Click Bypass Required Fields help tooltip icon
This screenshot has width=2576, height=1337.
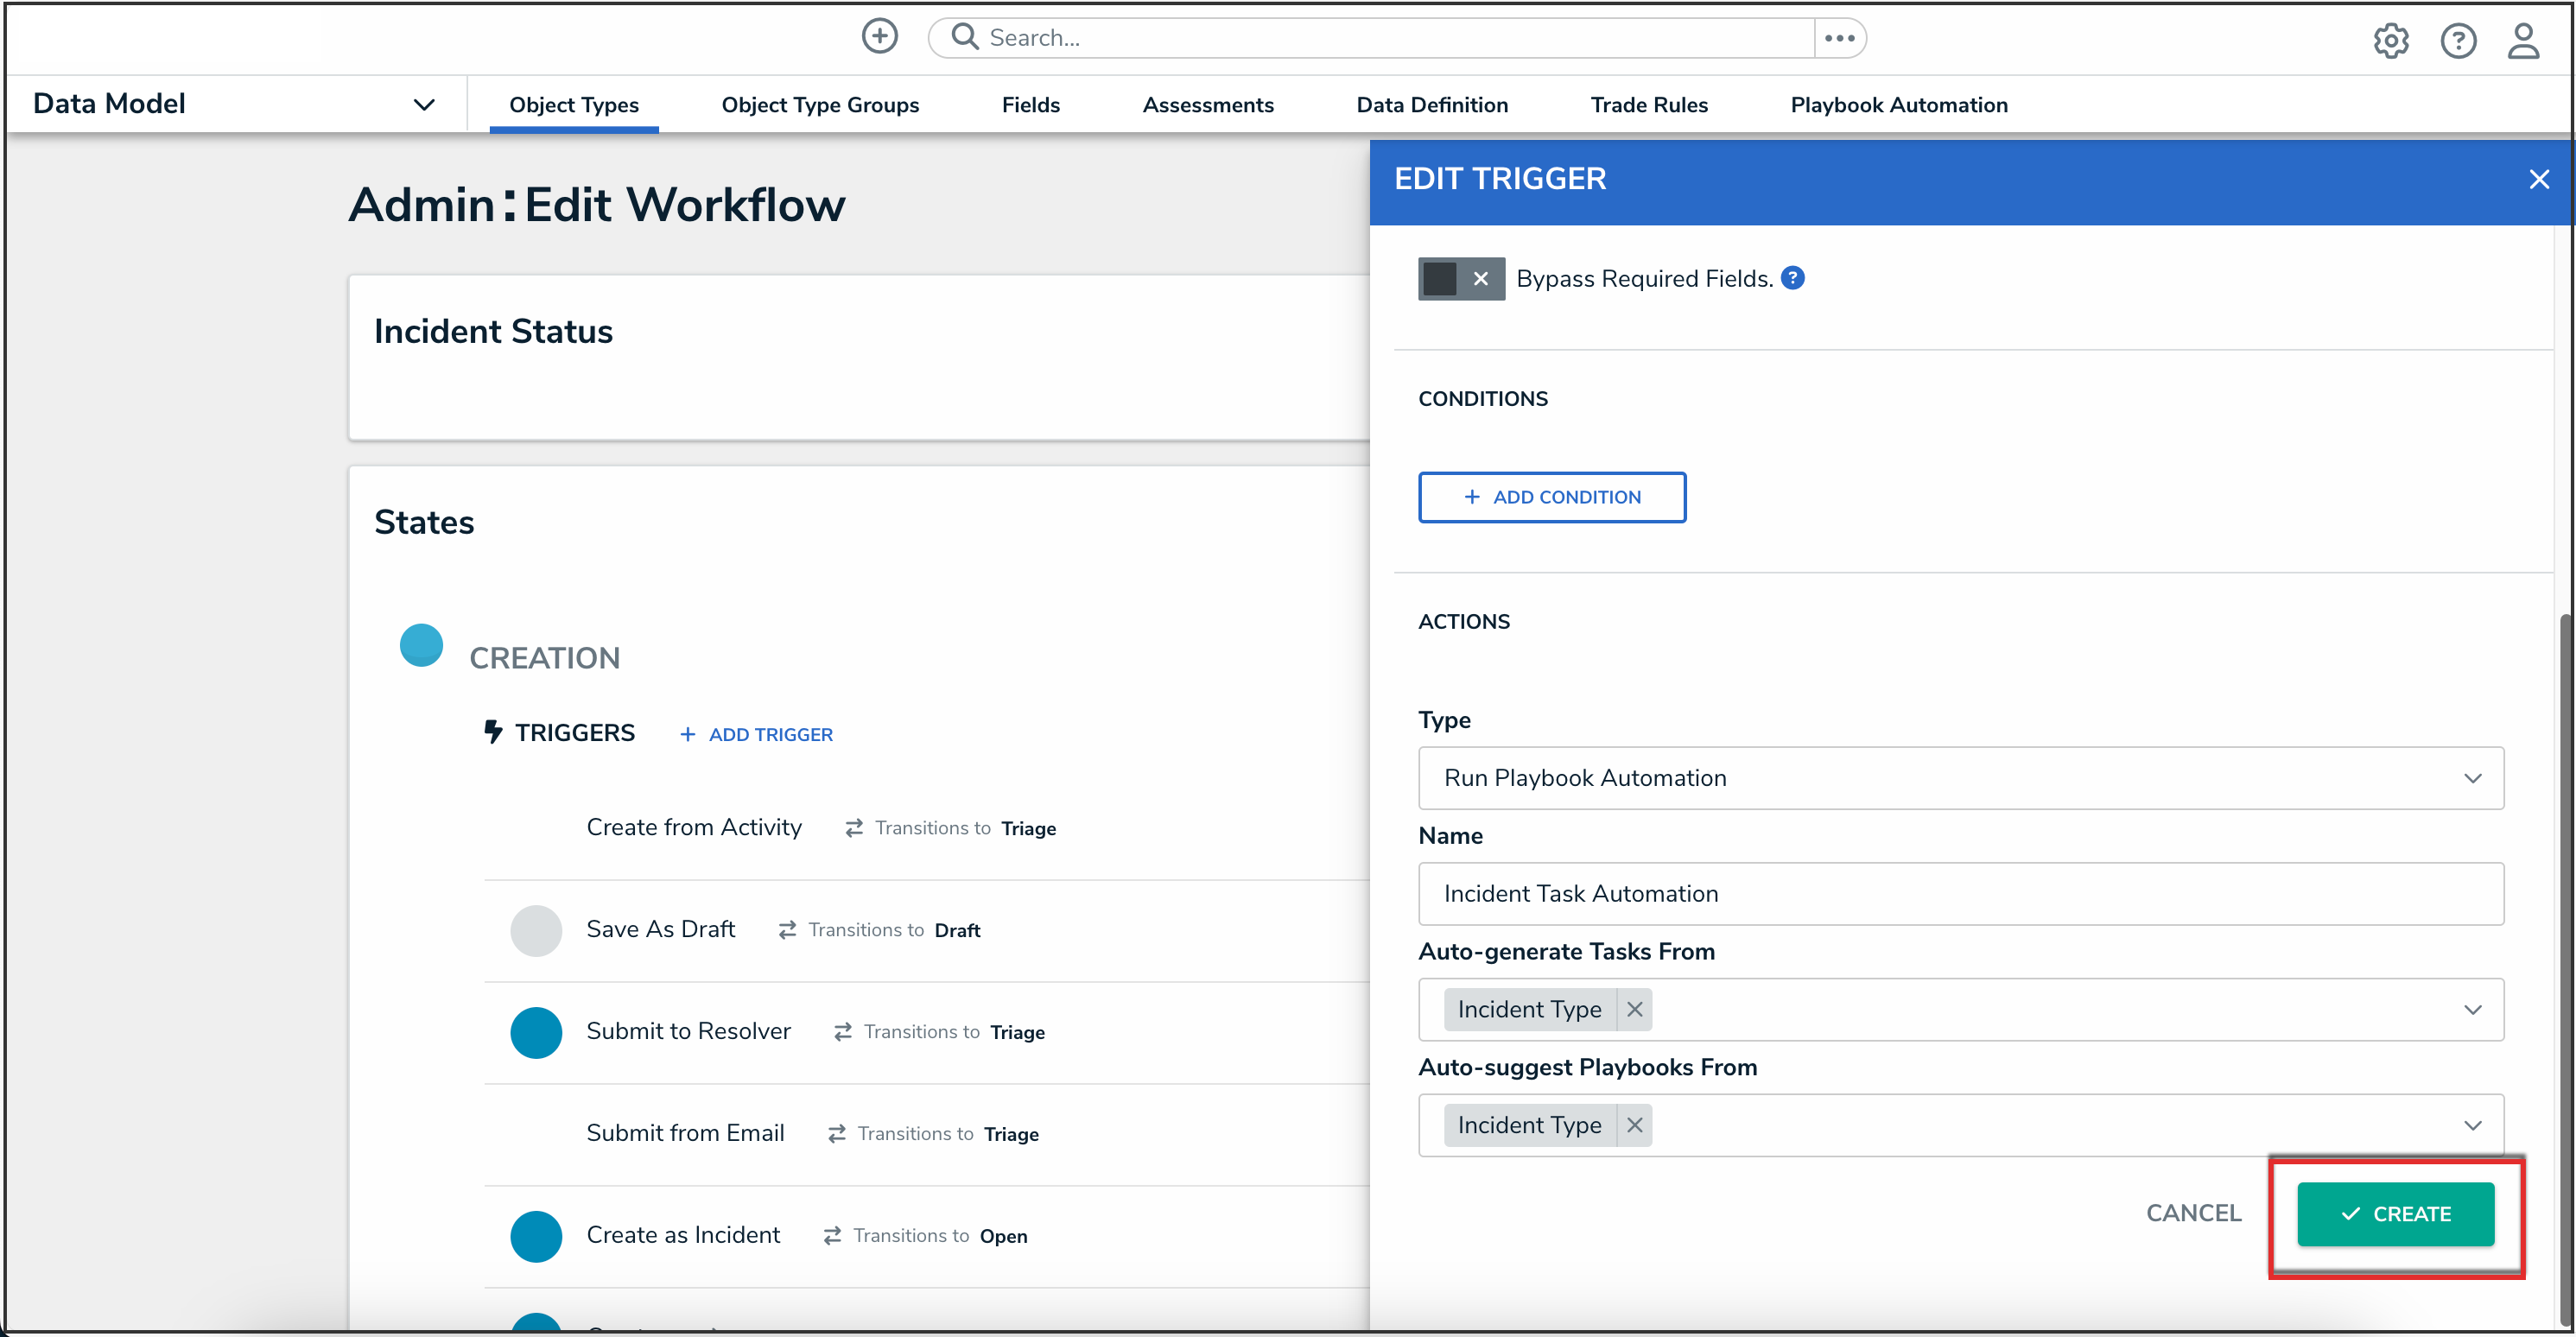coord(1793,278)
